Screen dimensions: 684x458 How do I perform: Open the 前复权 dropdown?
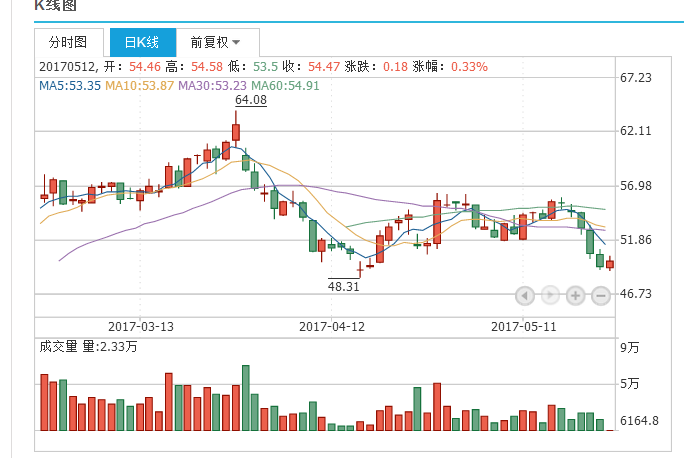(218, 42)
